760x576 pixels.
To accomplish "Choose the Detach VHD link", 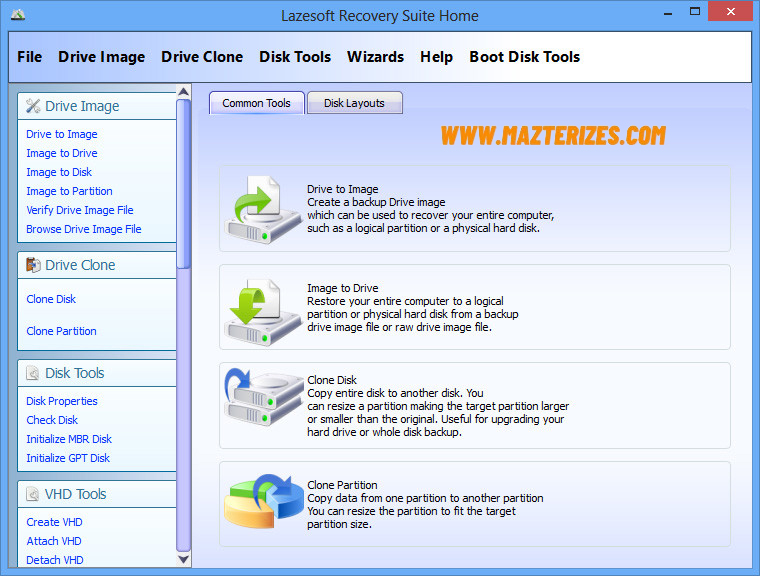I will (55, 560).
